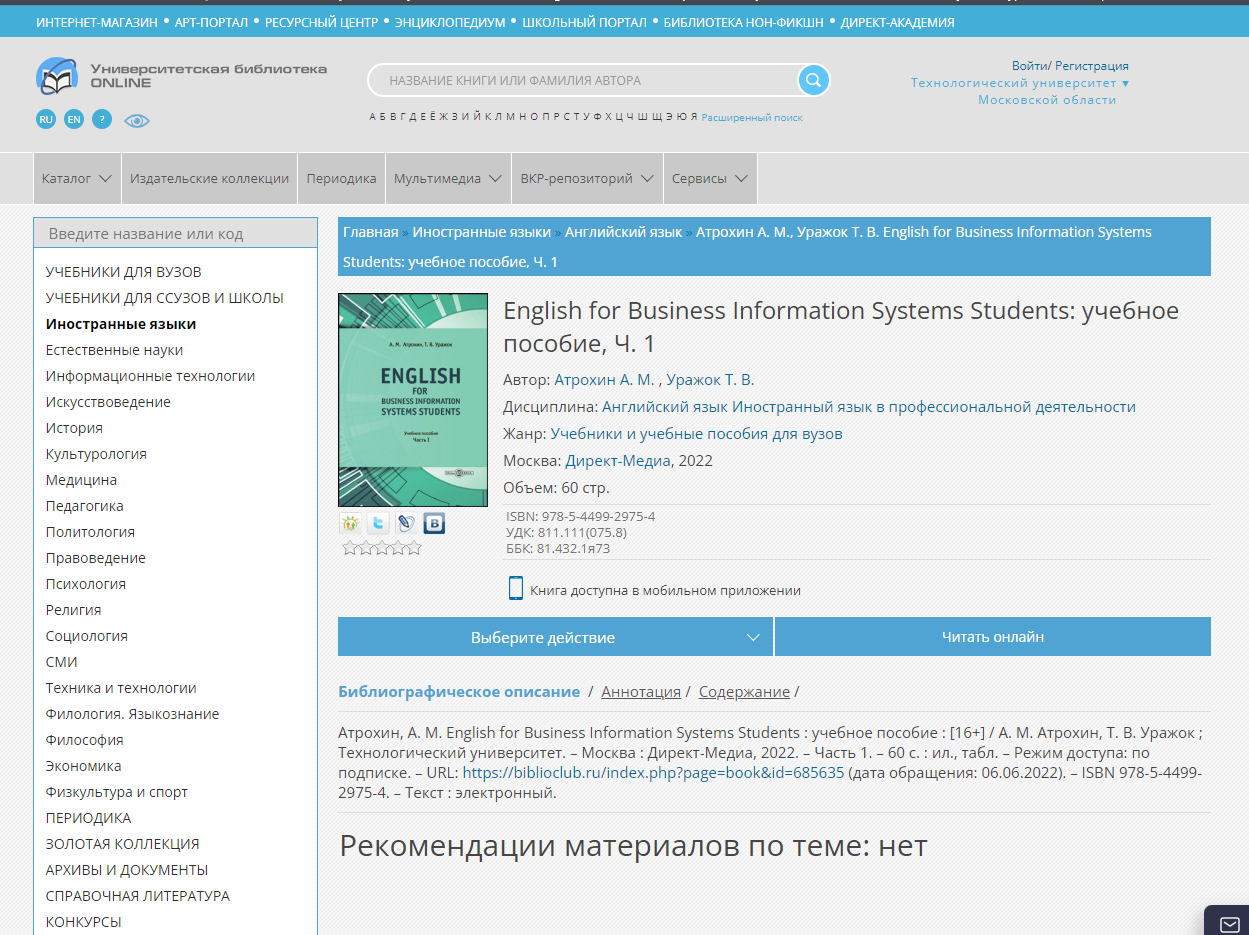Expand the ВКР-репозиторий menu

(x=587, y=178)
